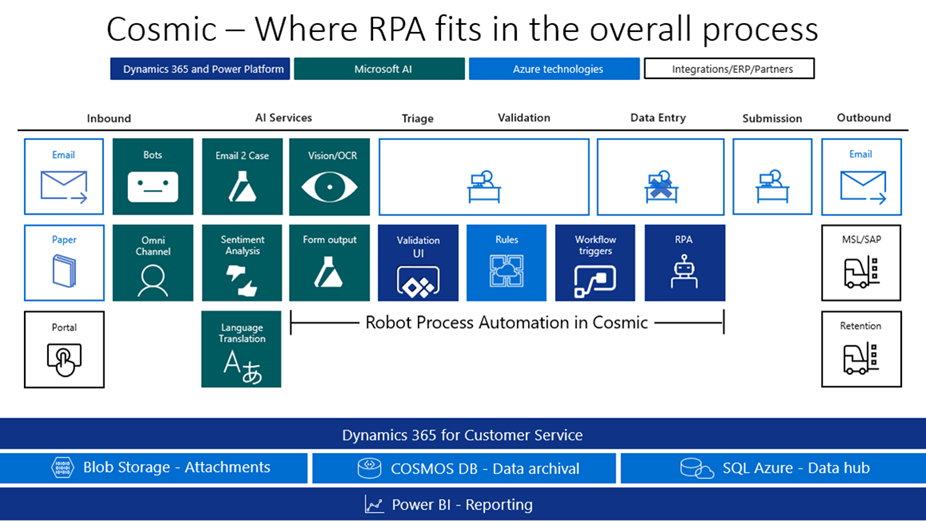Click the Power BI - Reporting bar

click(463, 504)
